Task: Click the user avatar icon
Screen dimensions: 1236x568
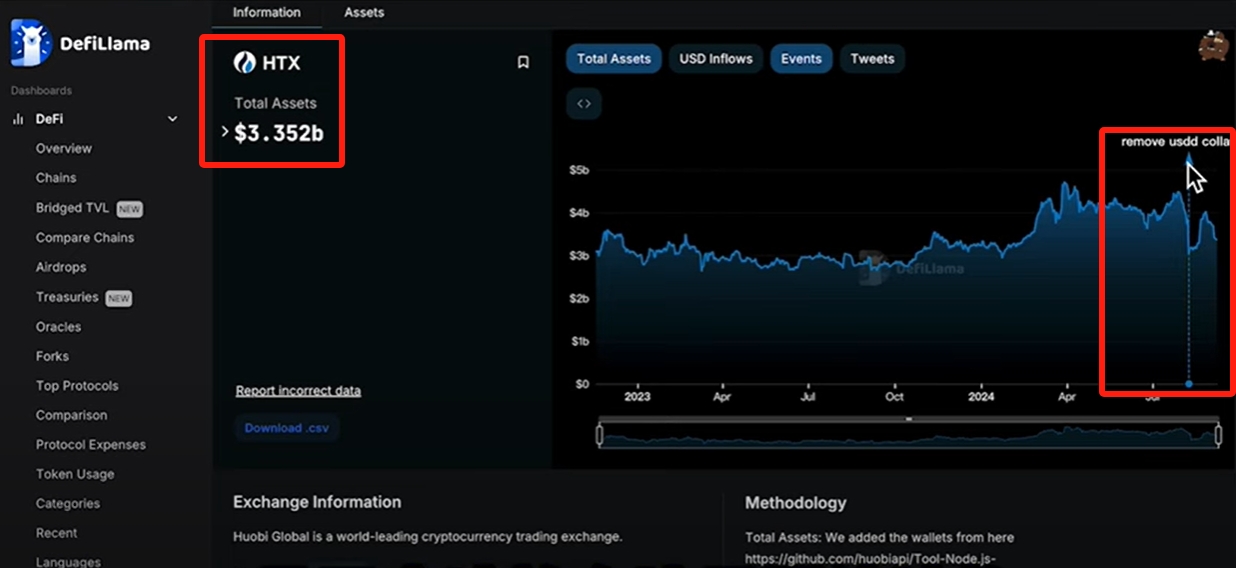Action: pyautogui.click(x=1214, y=46)
